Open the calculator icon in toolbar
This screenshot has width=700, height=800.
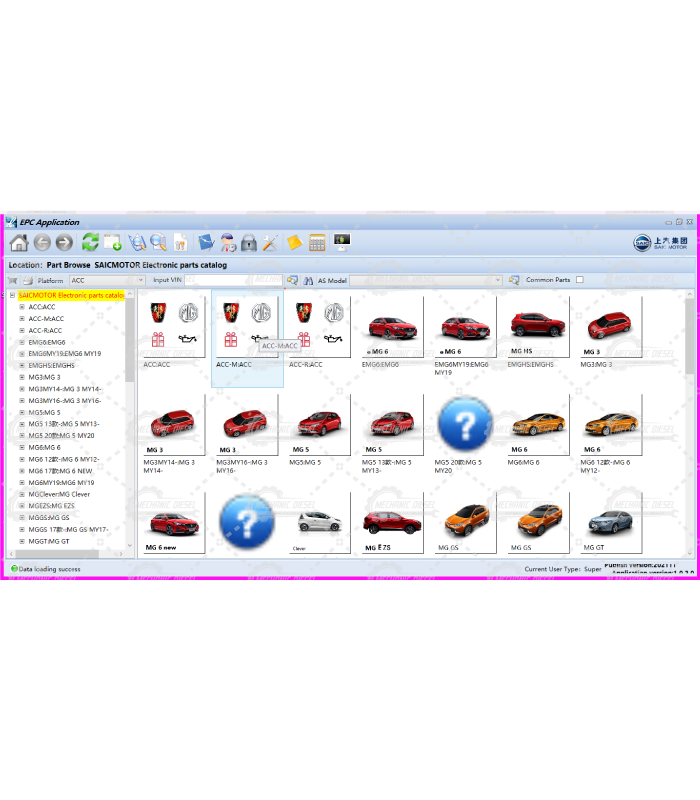click(x=317, y=243)
